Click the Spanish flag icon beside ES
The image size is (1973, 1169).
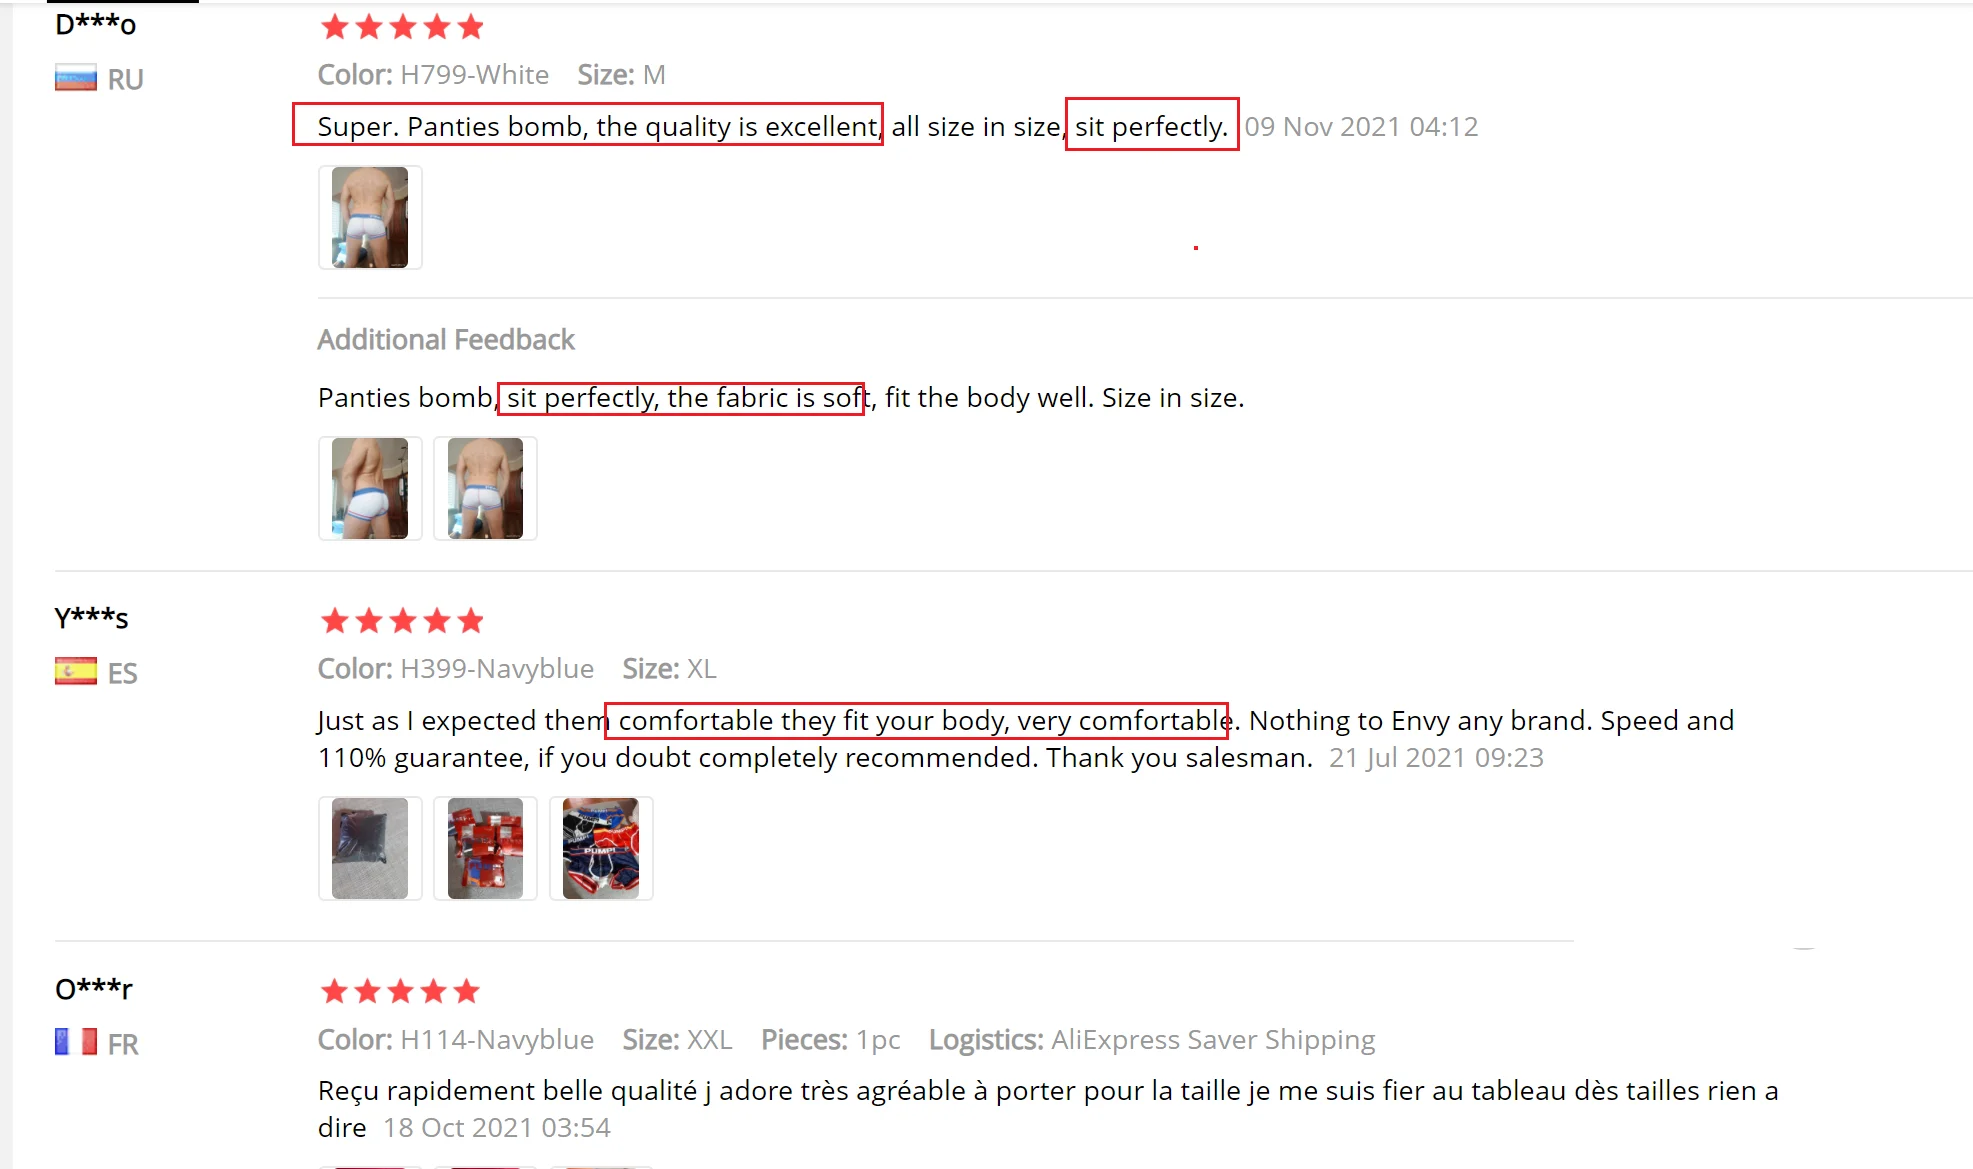(76, 671)
